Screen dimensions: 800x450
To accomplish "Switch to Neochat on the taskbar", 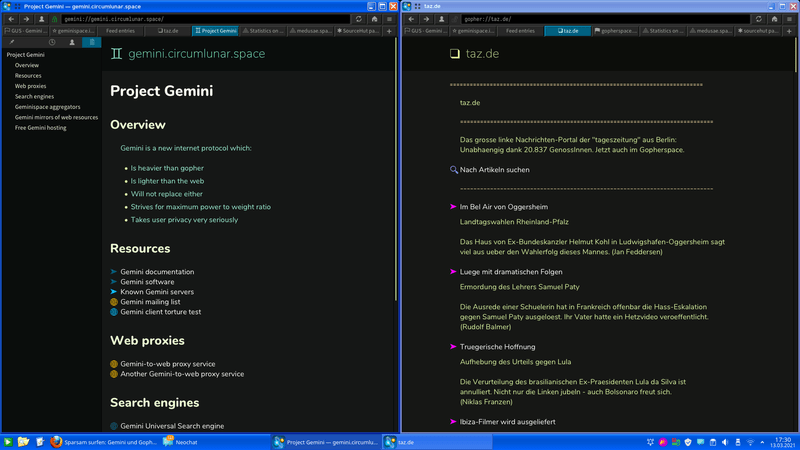I will 180,442.
